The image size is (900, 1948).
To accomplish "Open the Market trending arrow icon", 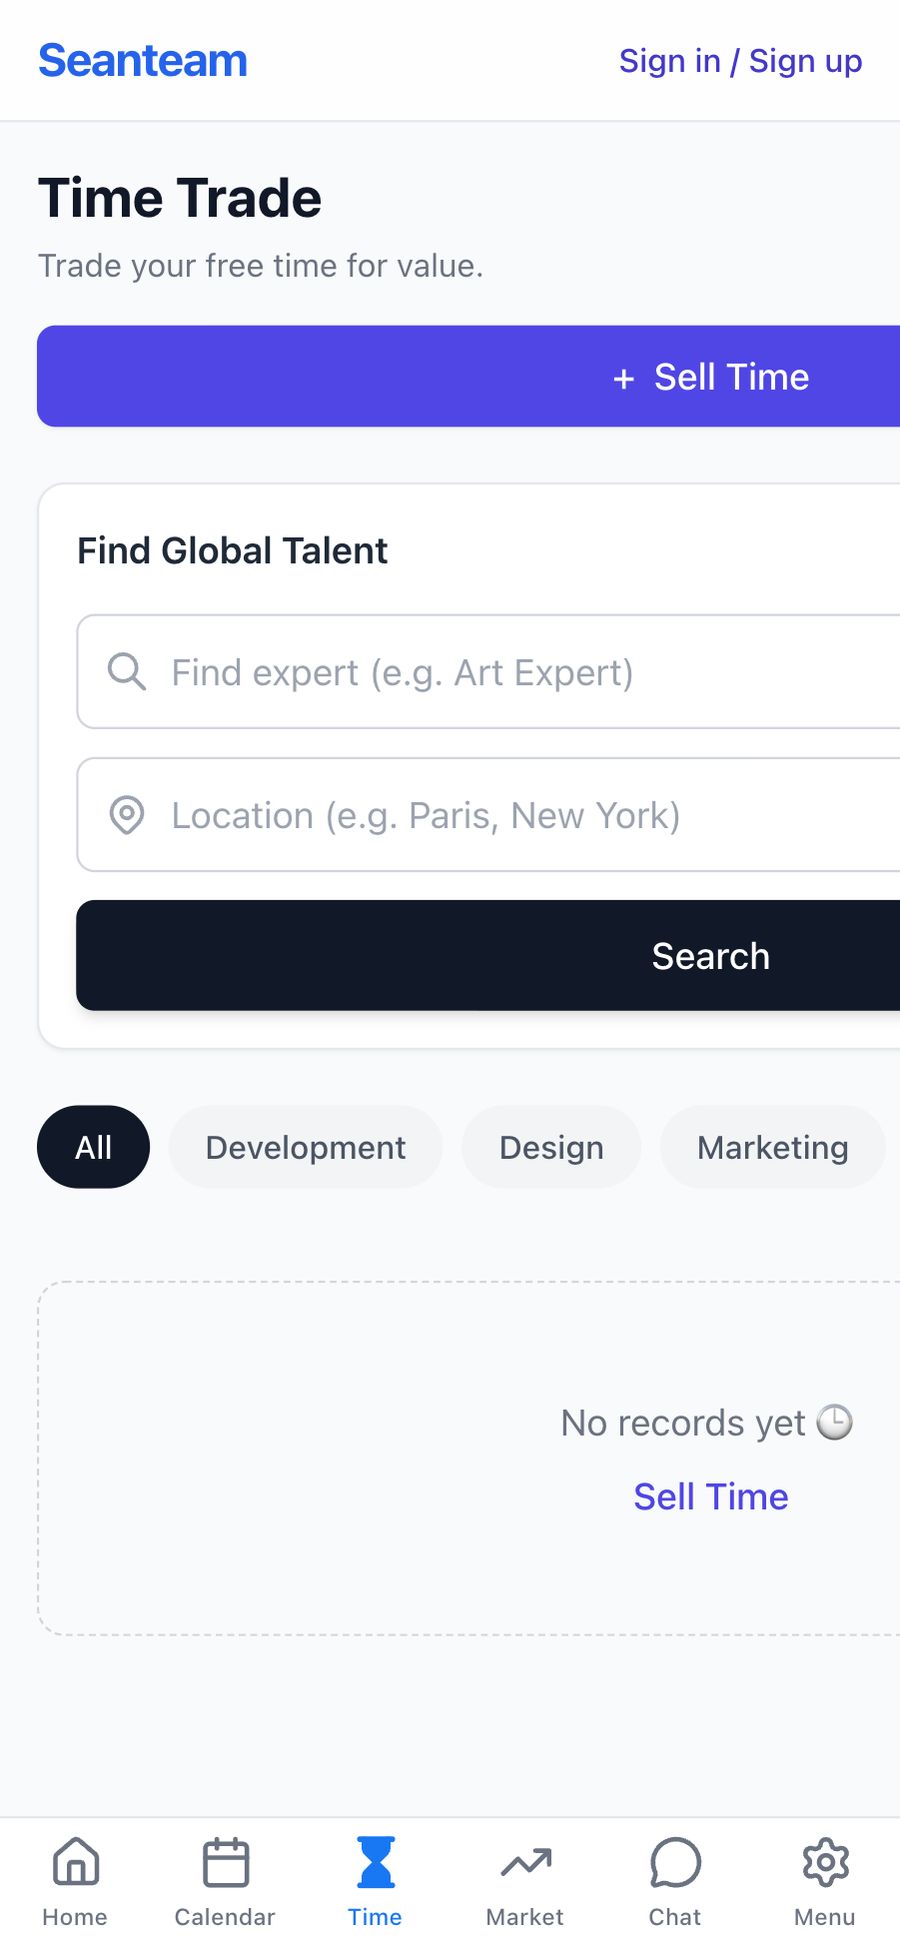I will point(526,1862).
